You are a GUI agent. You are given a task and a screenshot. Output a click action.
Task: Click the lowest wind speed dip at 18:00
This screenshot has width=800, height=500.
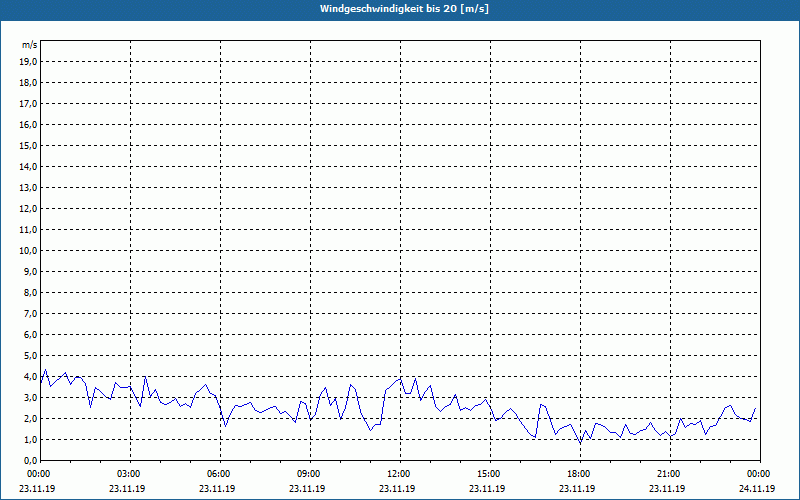click(x=581, y=443)
